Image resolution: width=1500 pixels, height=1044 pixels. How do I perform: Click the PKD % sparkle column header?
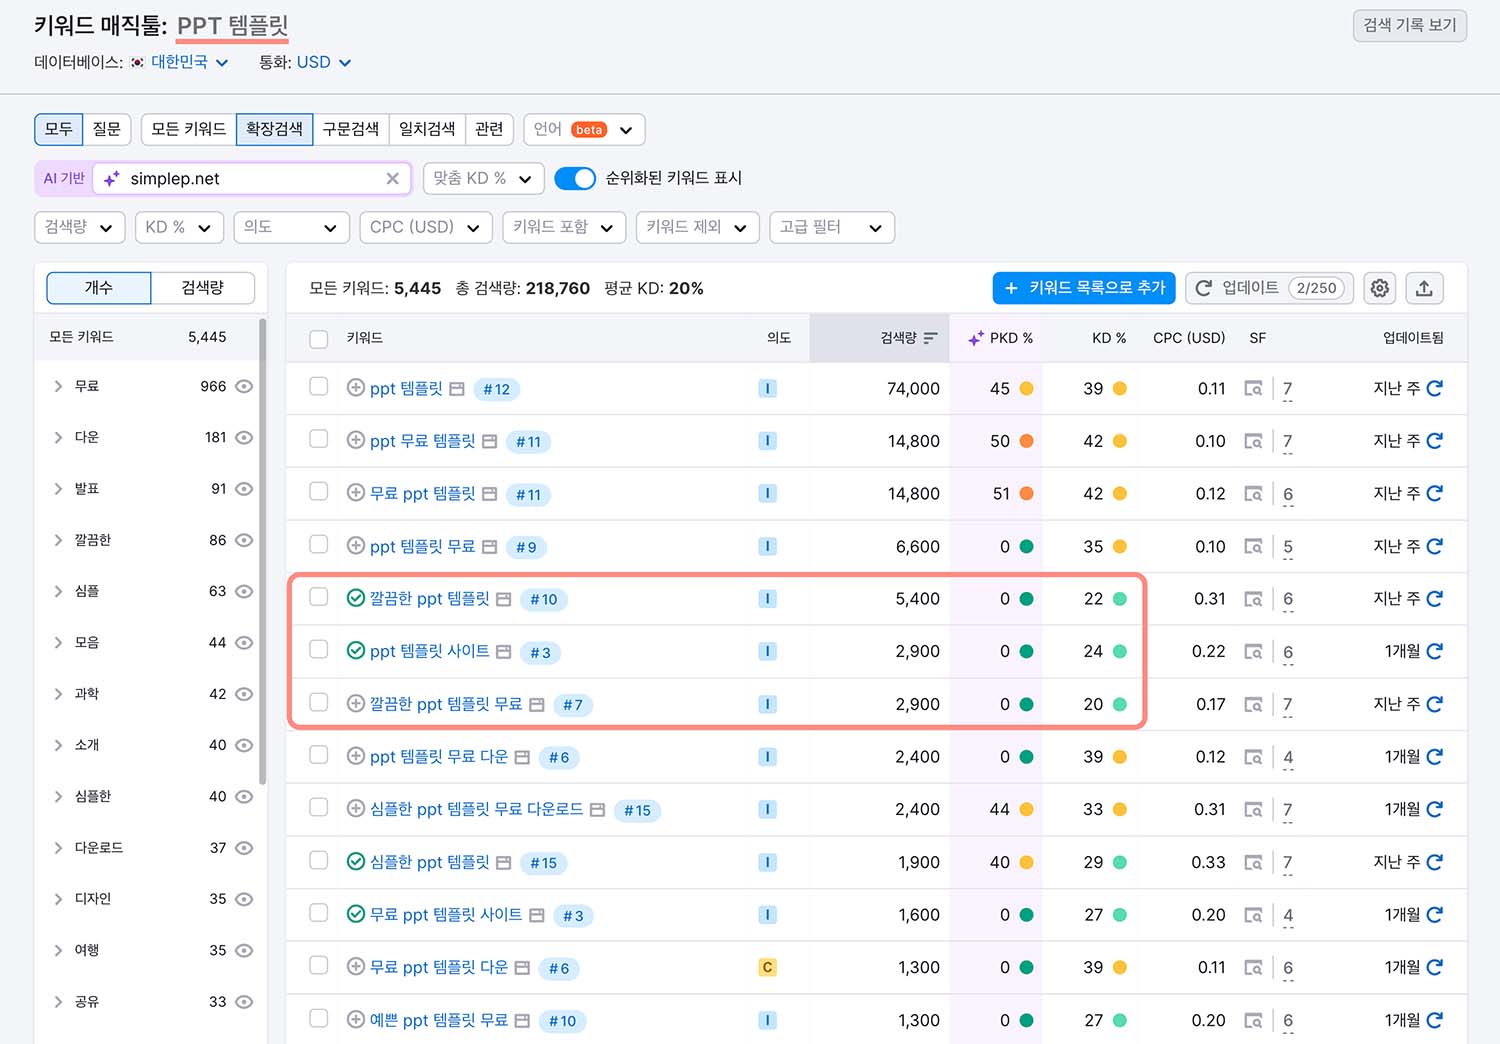pos(1000,338)
